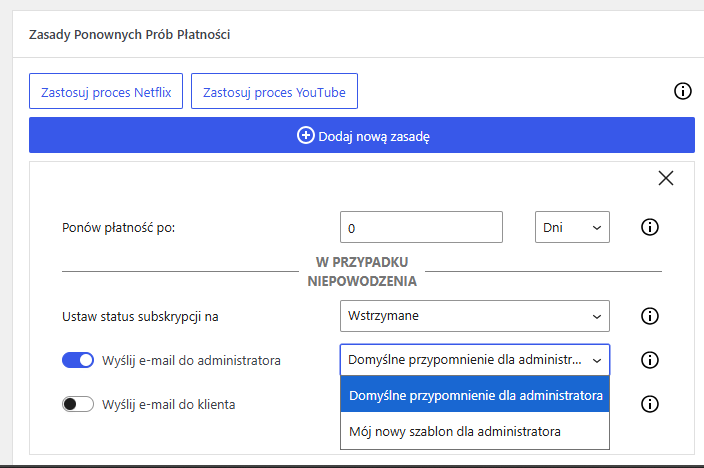Select Domyślne przypomnienie dla administratora option
This screenshot has width=704, height=468.
point(475,395)
